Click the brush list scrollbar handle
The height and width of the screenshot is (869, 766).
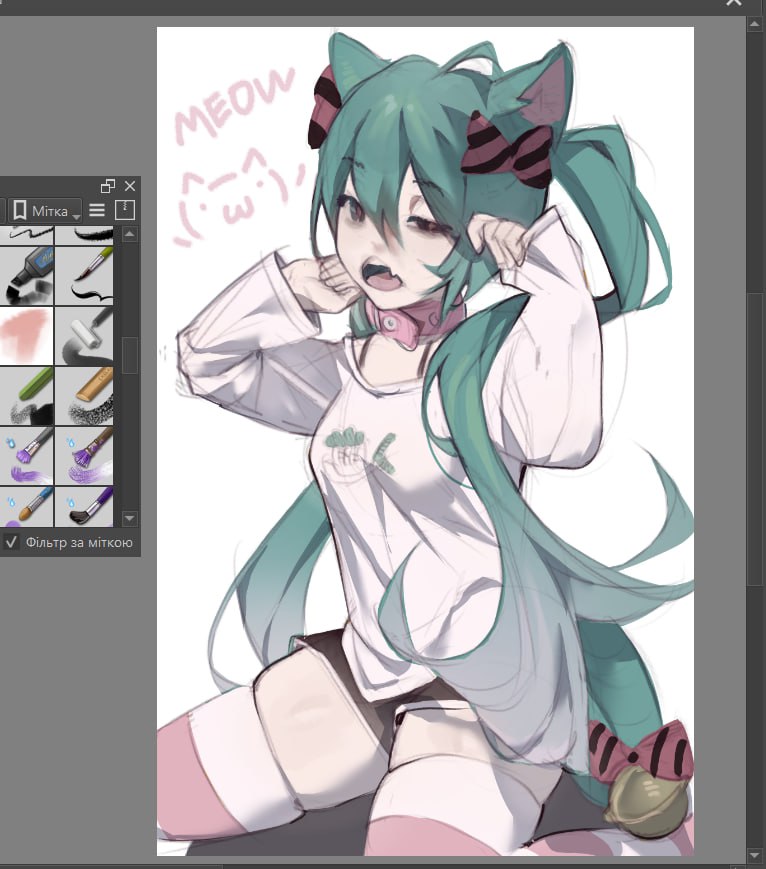[129, 355]
